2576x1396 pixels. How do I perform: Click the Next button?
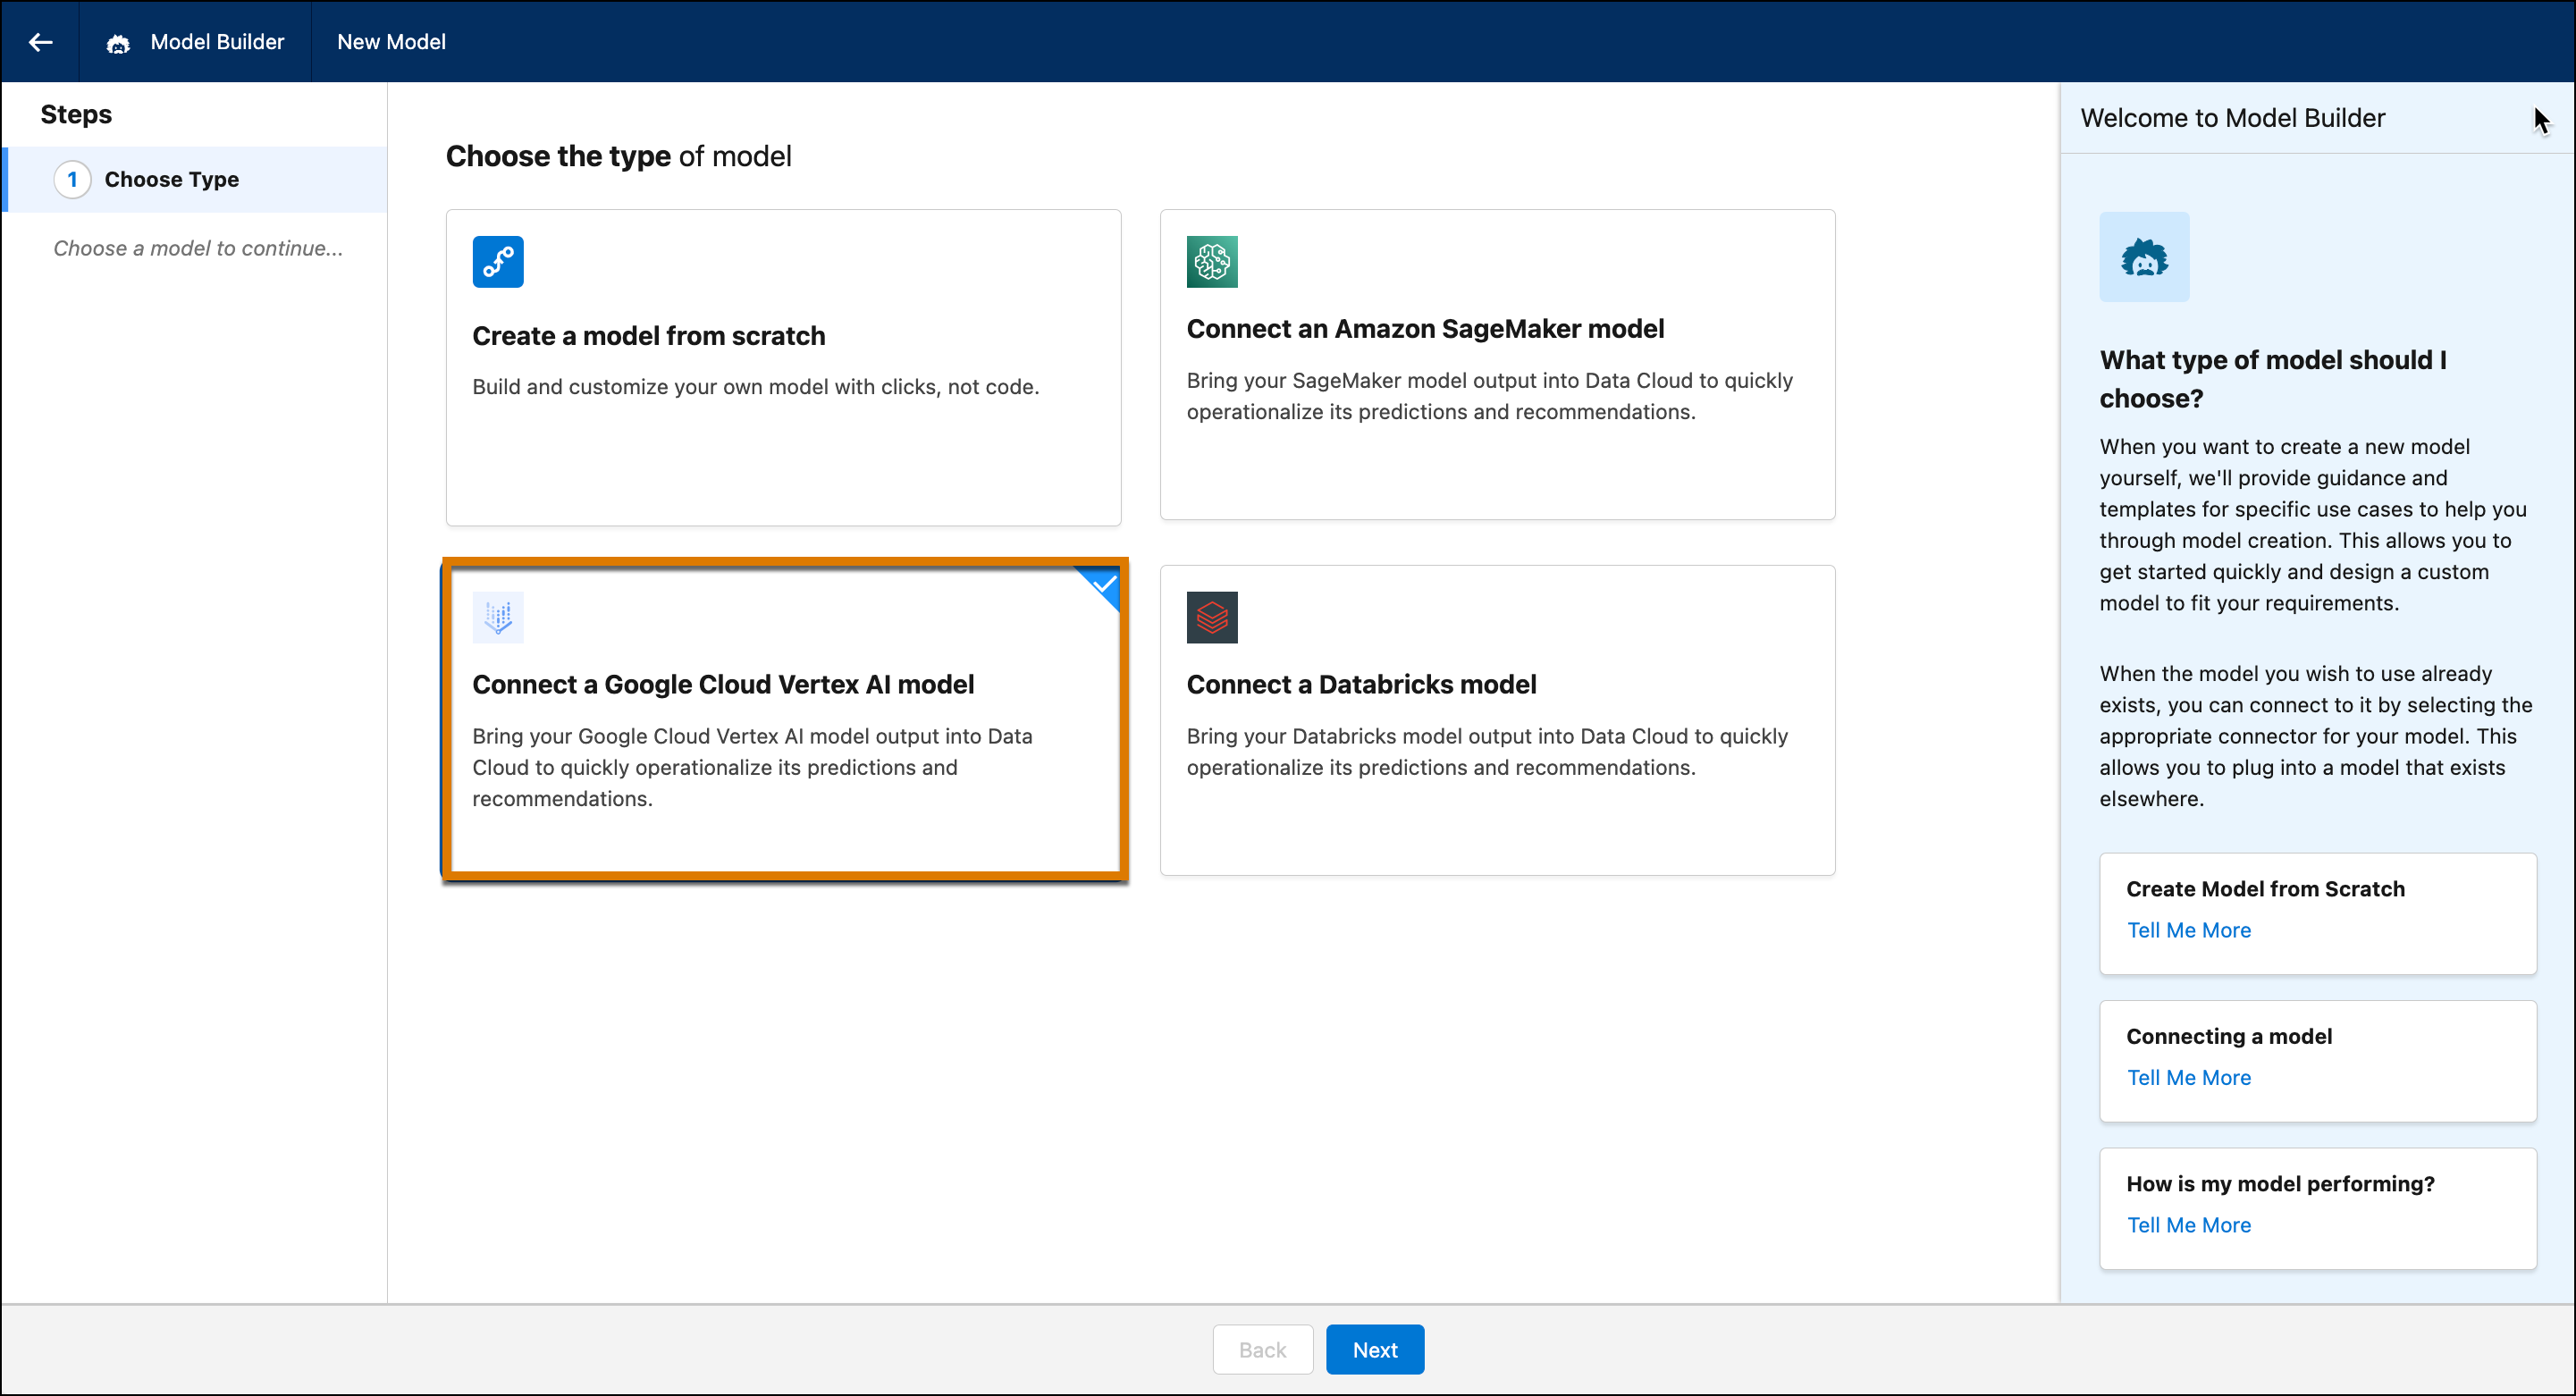coord(1375,1350)
